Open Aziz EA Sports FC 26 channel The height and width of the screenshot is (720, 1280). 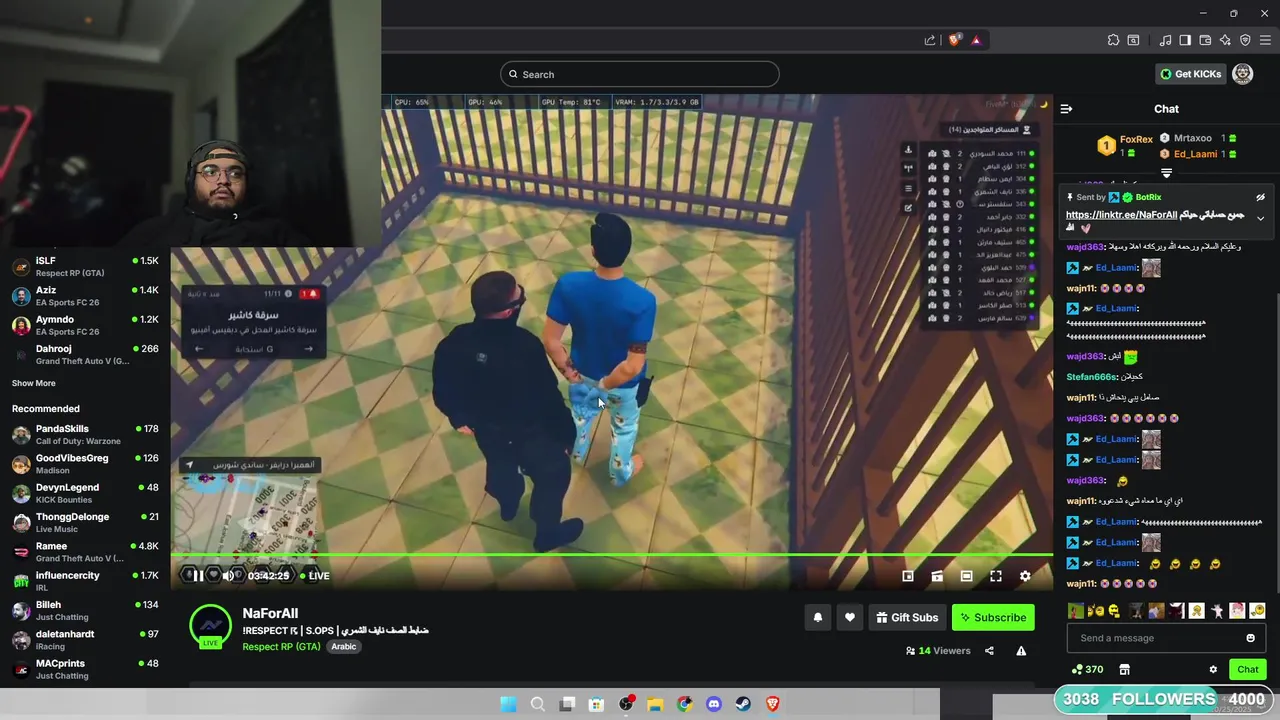[86, 296]
